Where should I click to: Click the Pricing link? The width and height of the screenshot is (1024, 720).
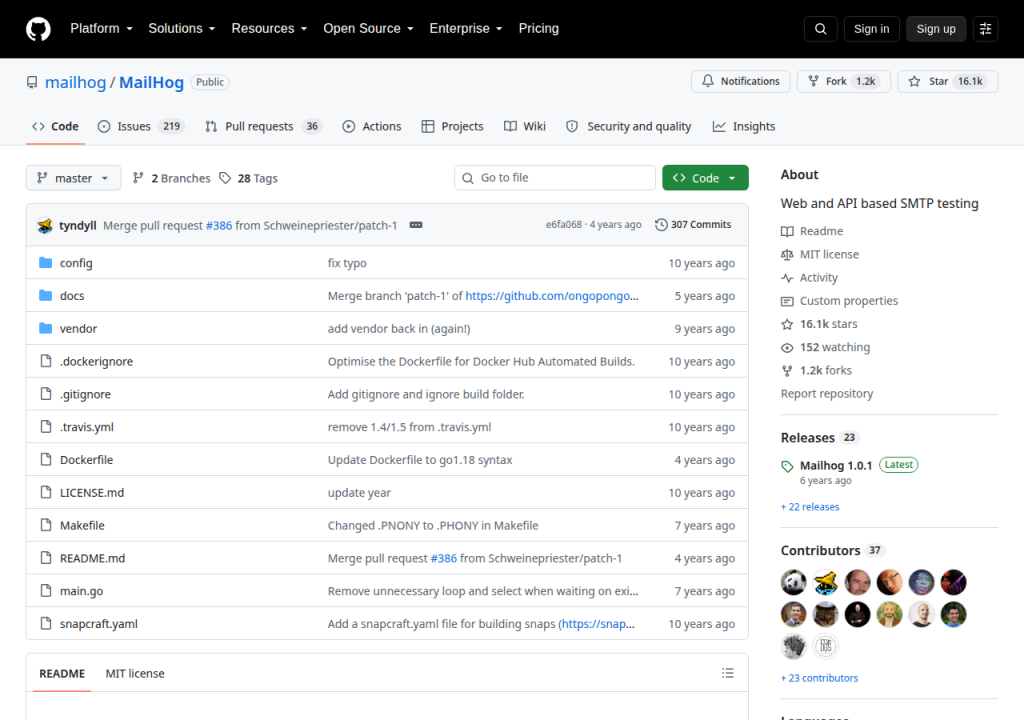pos(539,29)
